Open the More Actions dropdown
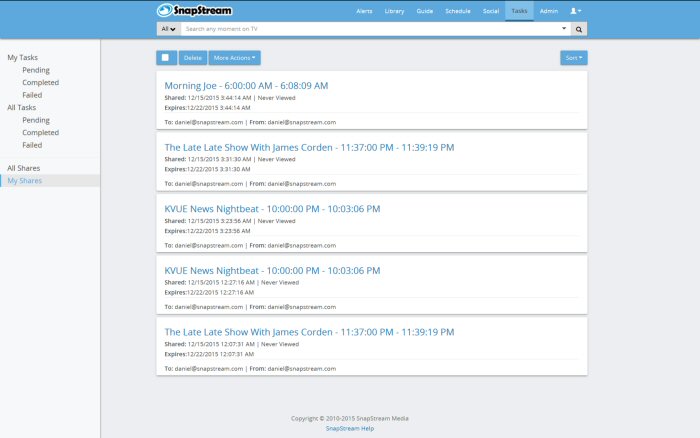Viewport: 700px width, 438px height. pos(234,58)
